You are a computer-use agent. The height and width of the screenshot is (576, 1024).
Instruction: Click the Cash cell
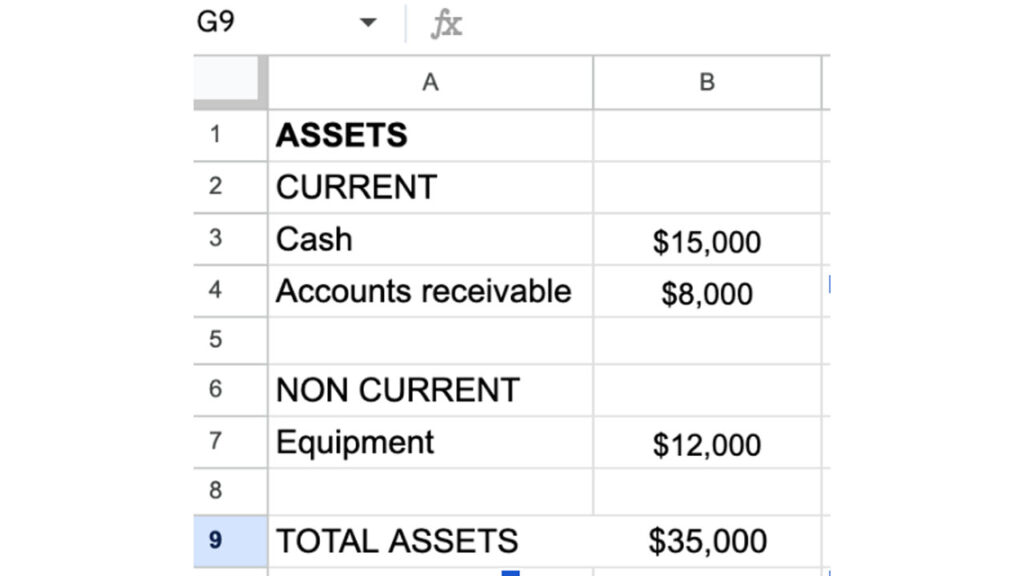click(430, 238)
